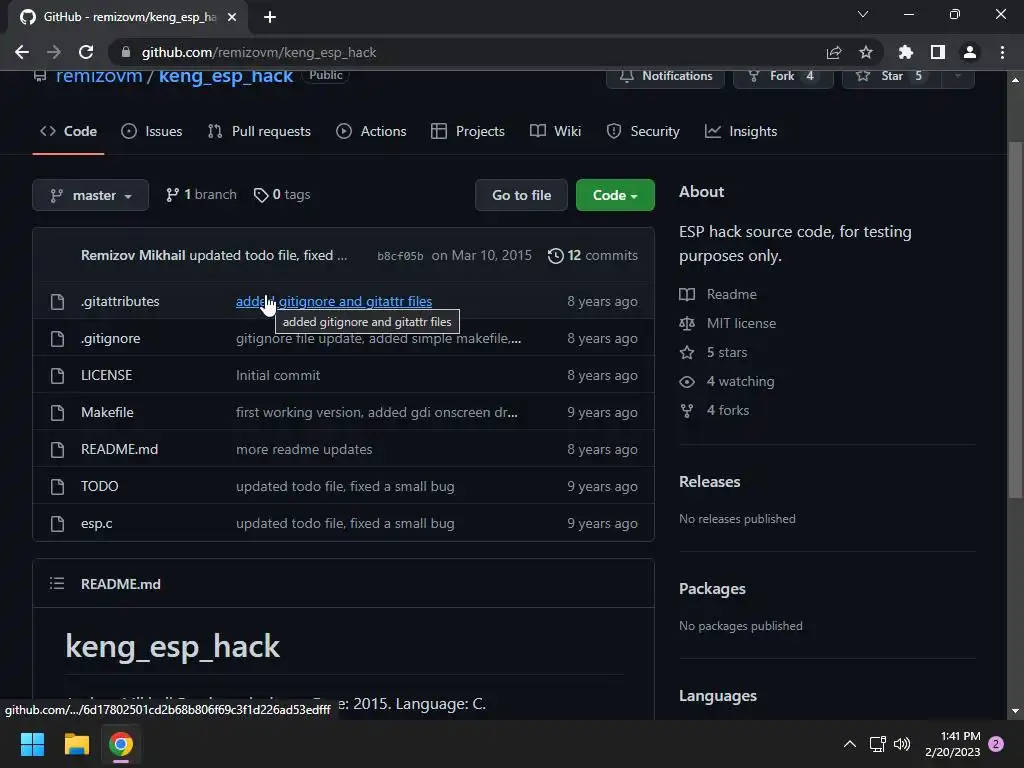Click the Releases heading link
1024x768 pixels.
(710, 481)
